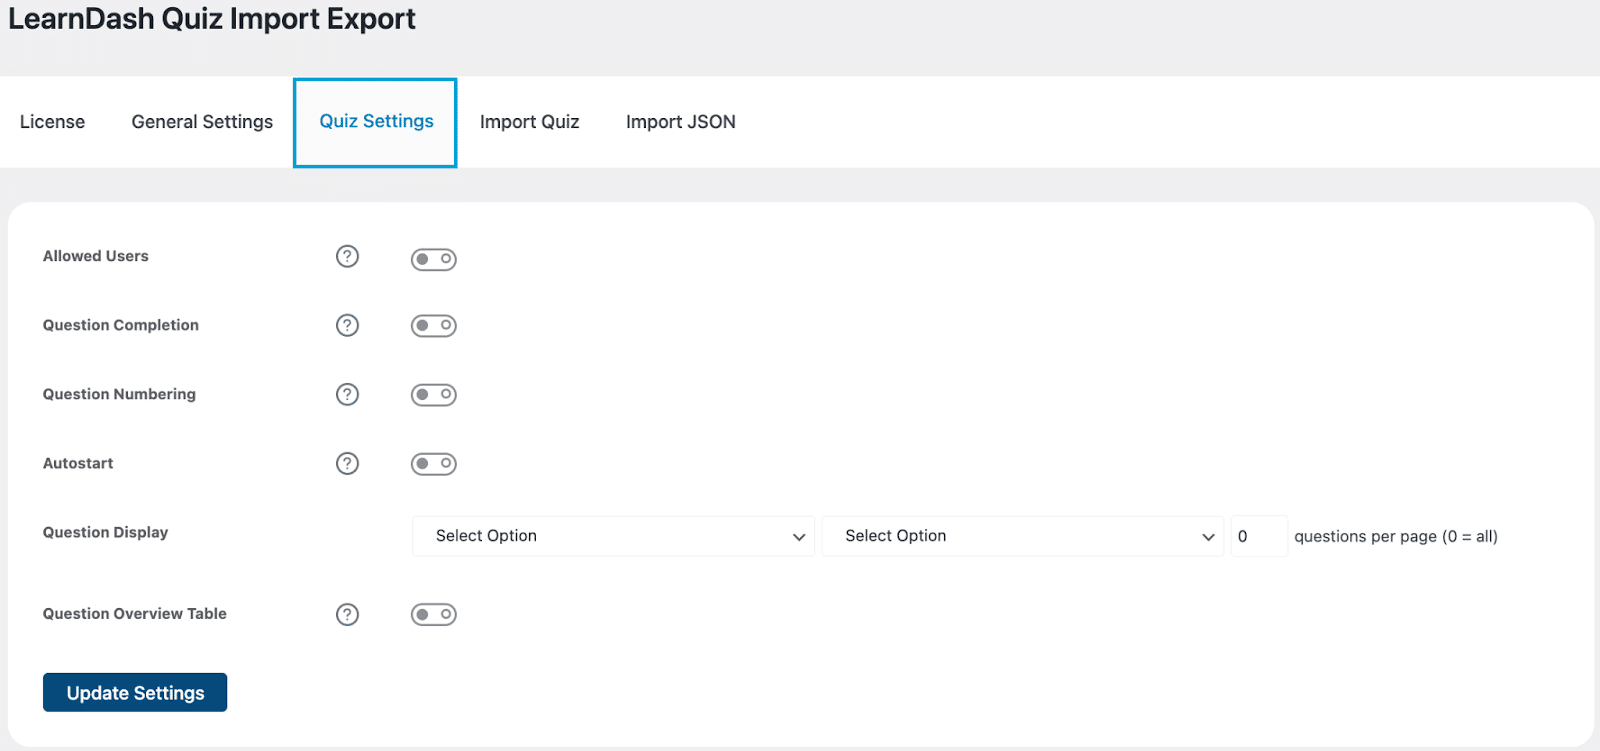Viewport: 1600px width, 751px height.
Task: Enable the Question Completion switch
Action: 434,326
